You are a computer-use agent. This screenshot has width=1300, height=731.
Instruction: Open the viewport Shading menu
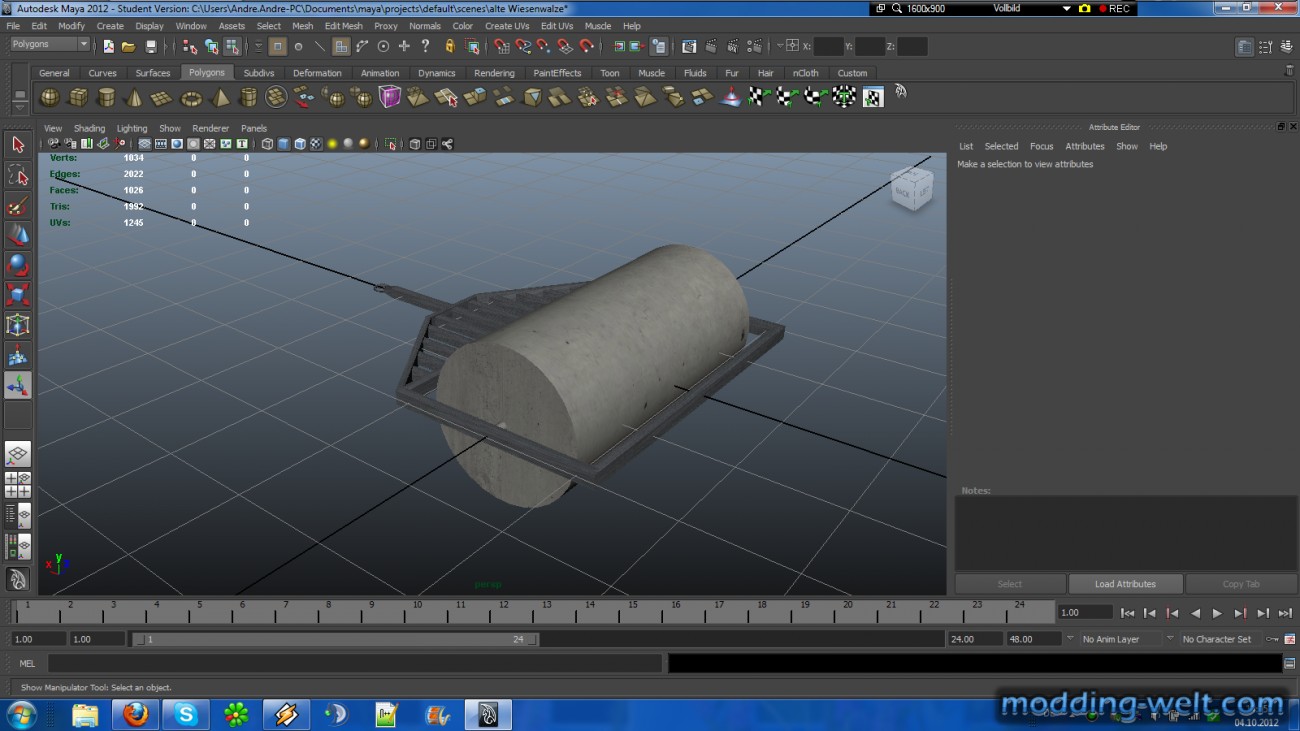point(89,128)
